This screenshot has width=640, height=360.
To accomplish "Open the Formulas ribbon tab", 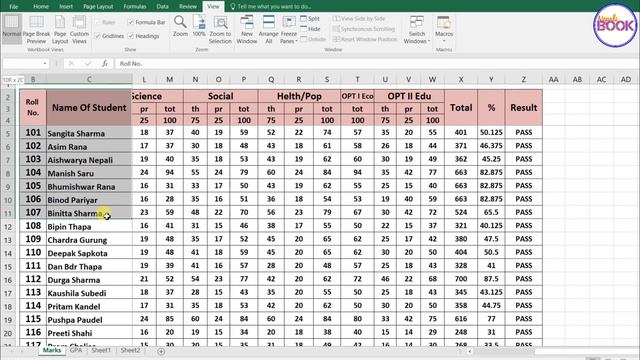I will pyautogui.click(x=135, y=7).
